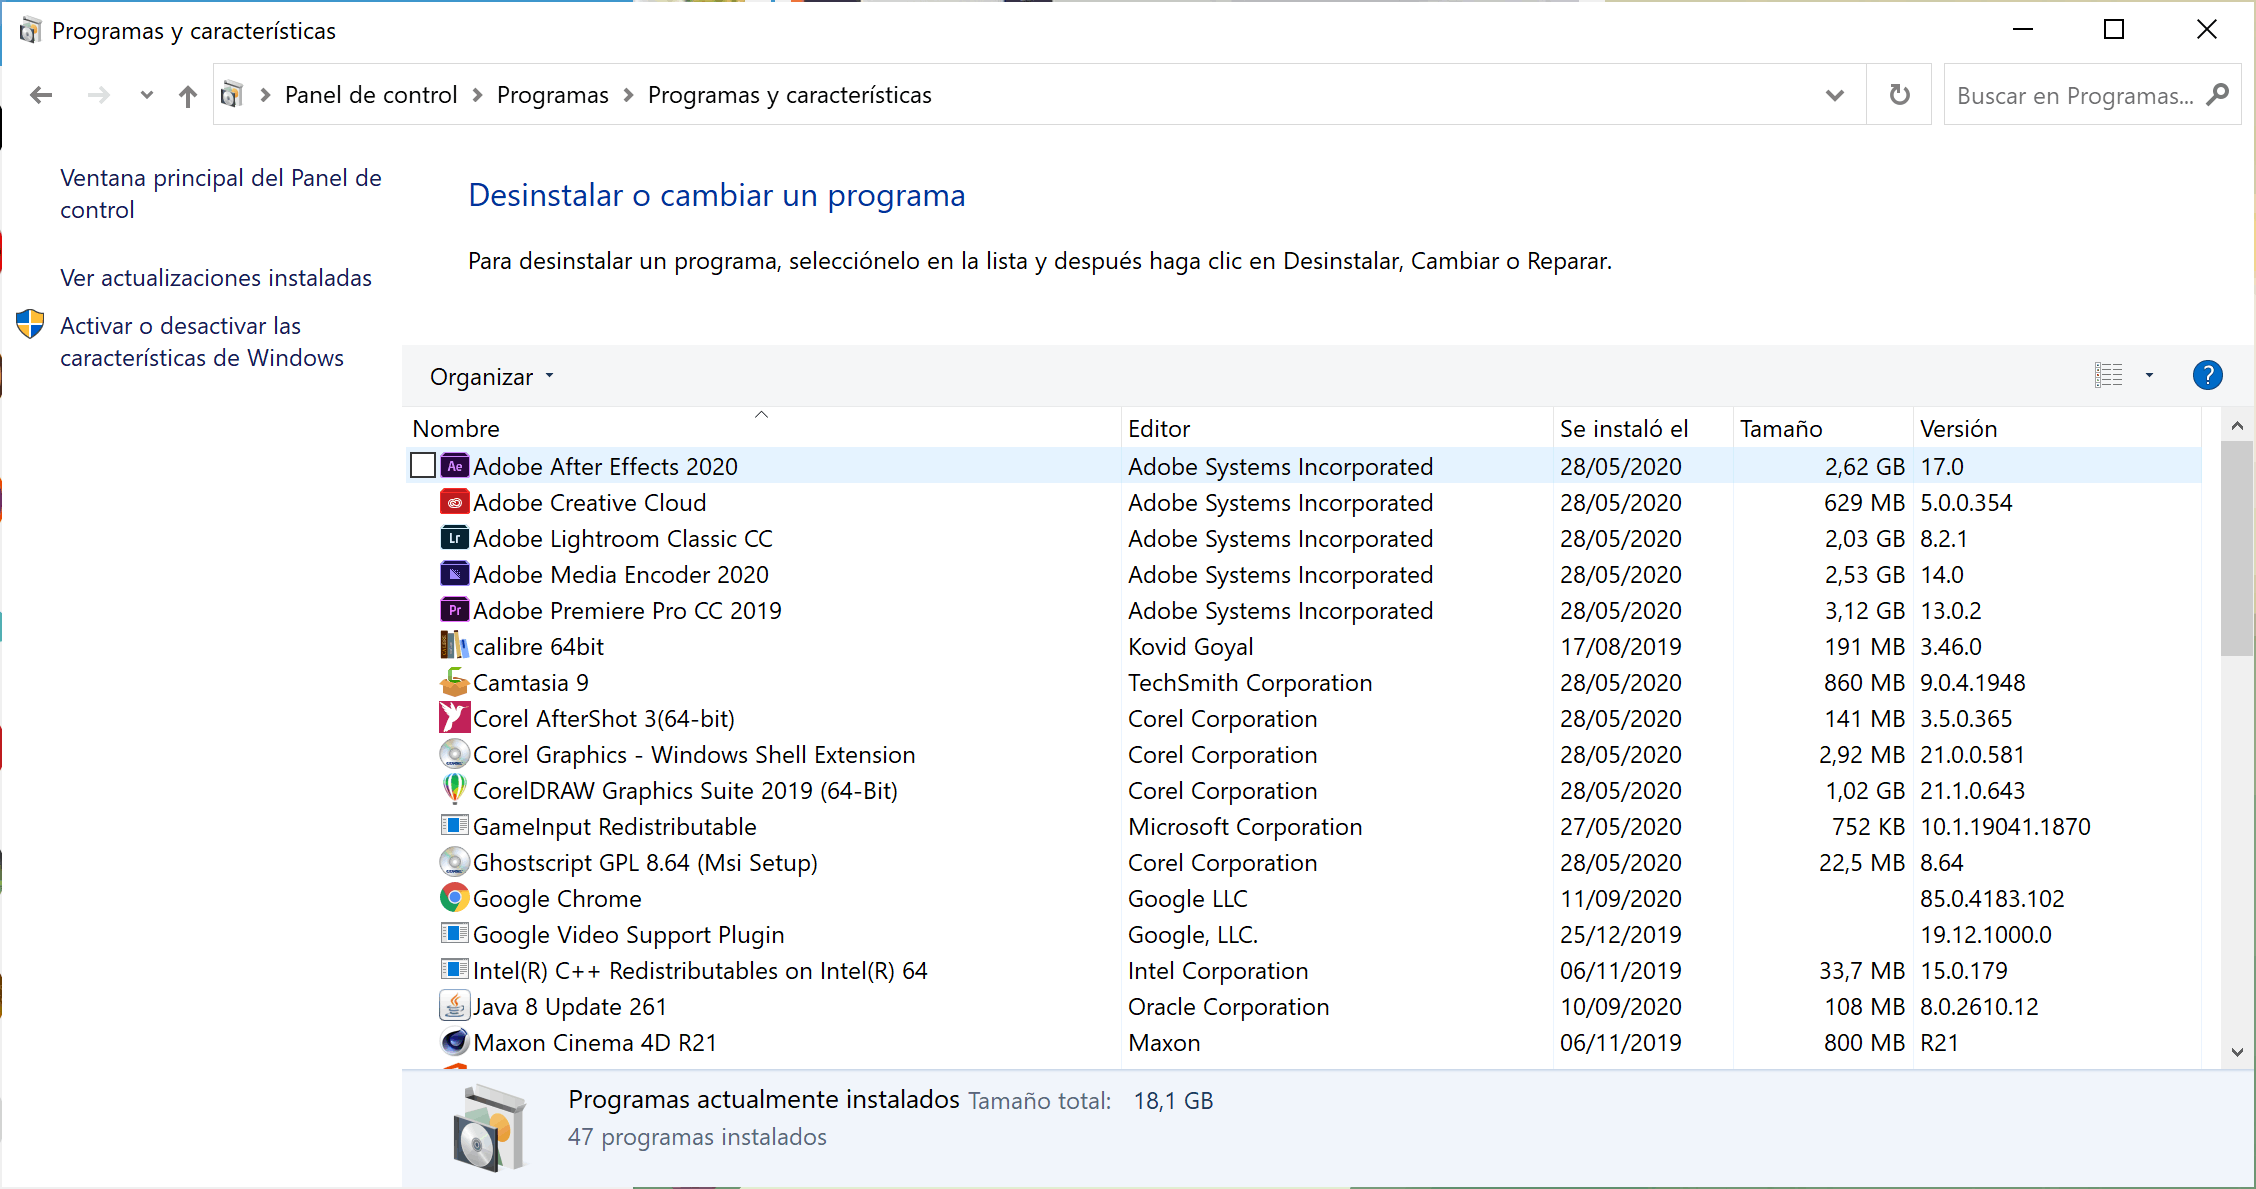2256x1189 pixels.
Task: Click the Adobe After Effects 2020 icon
Action: point(455,466)
